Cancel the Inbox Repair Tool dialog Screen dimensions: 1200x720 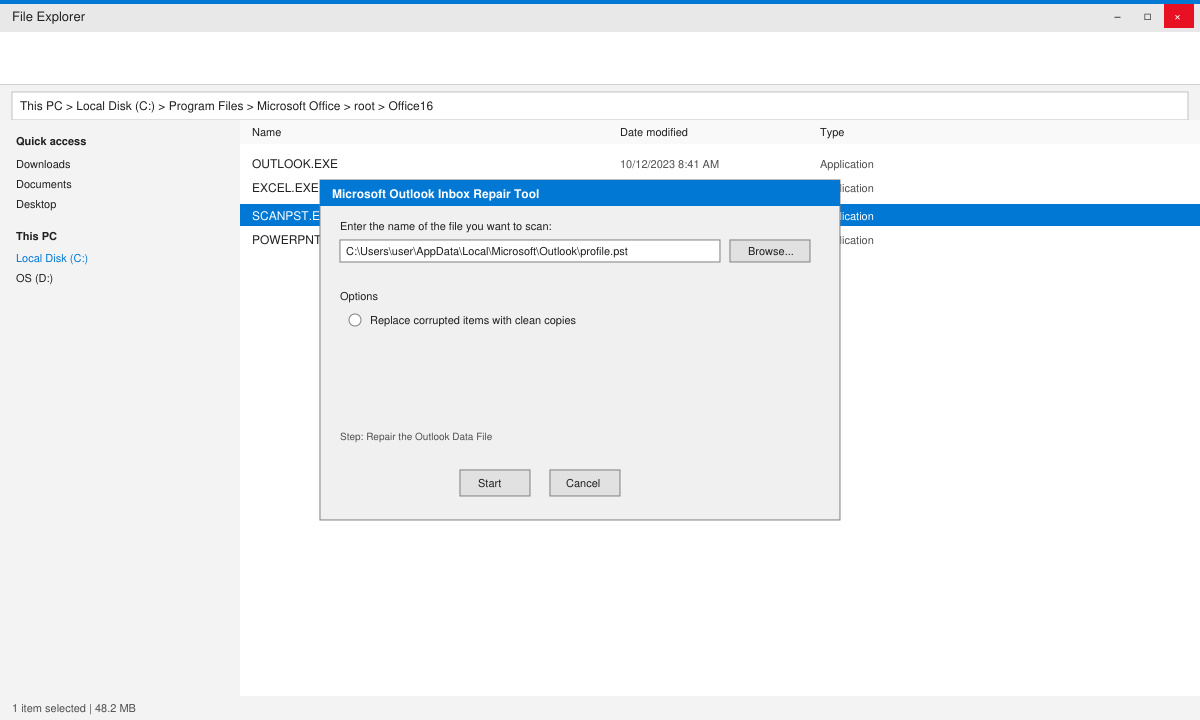coord(585,483)
